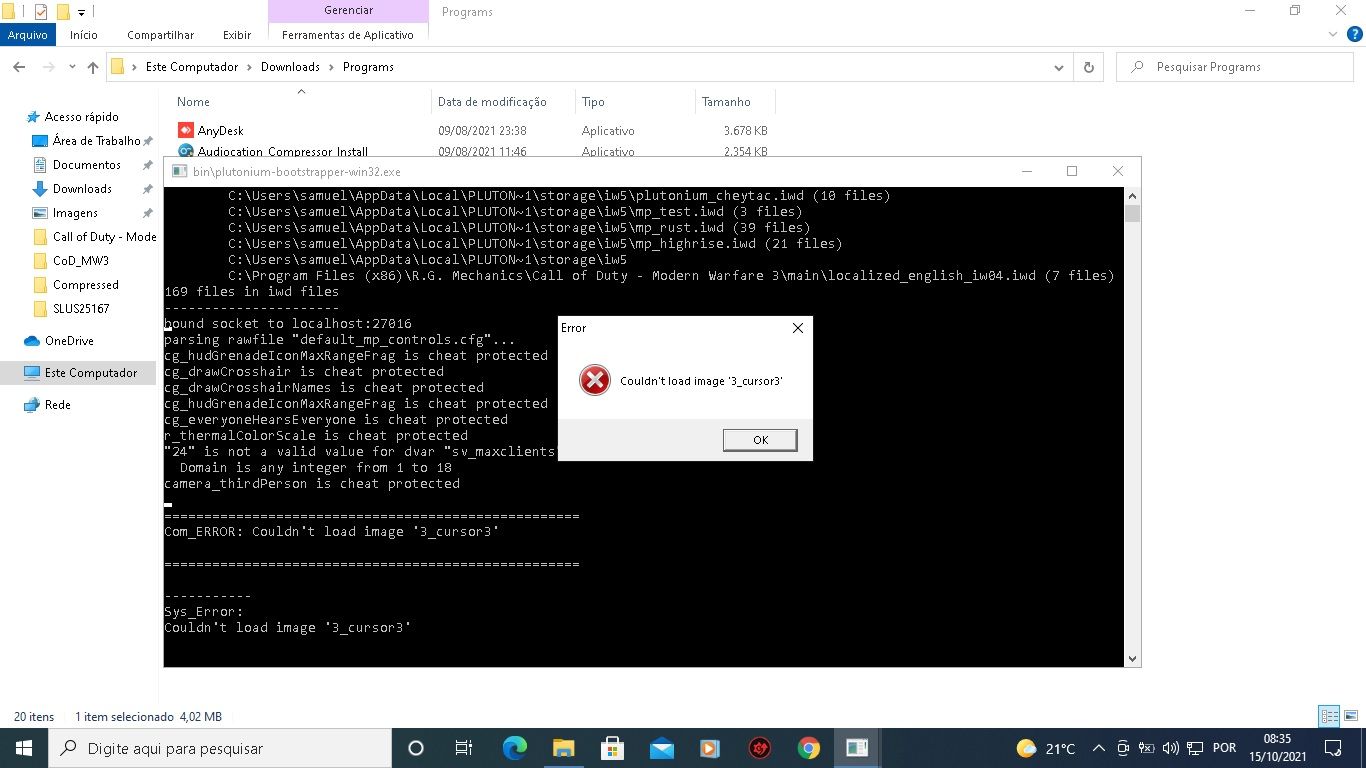Select Imagens in the sidebar

[75, 213]
